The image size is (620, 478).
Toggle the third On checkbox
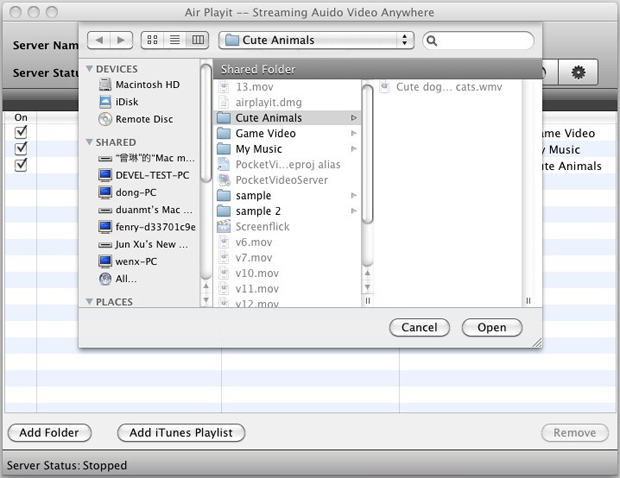(21, 164)
